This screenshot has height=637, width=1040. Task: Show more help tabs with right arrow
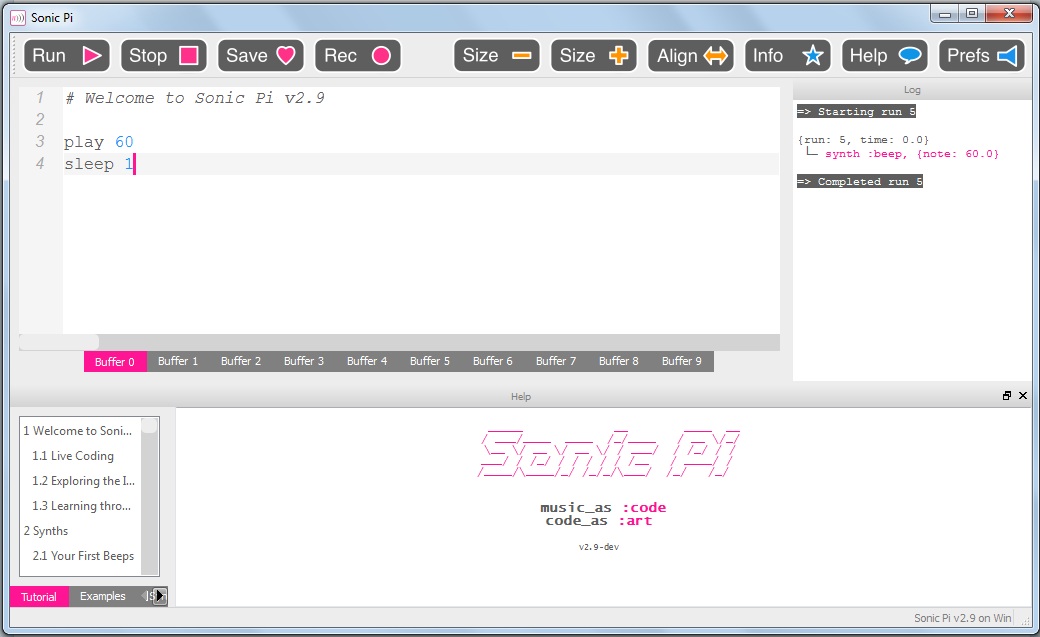click(160, 596)
